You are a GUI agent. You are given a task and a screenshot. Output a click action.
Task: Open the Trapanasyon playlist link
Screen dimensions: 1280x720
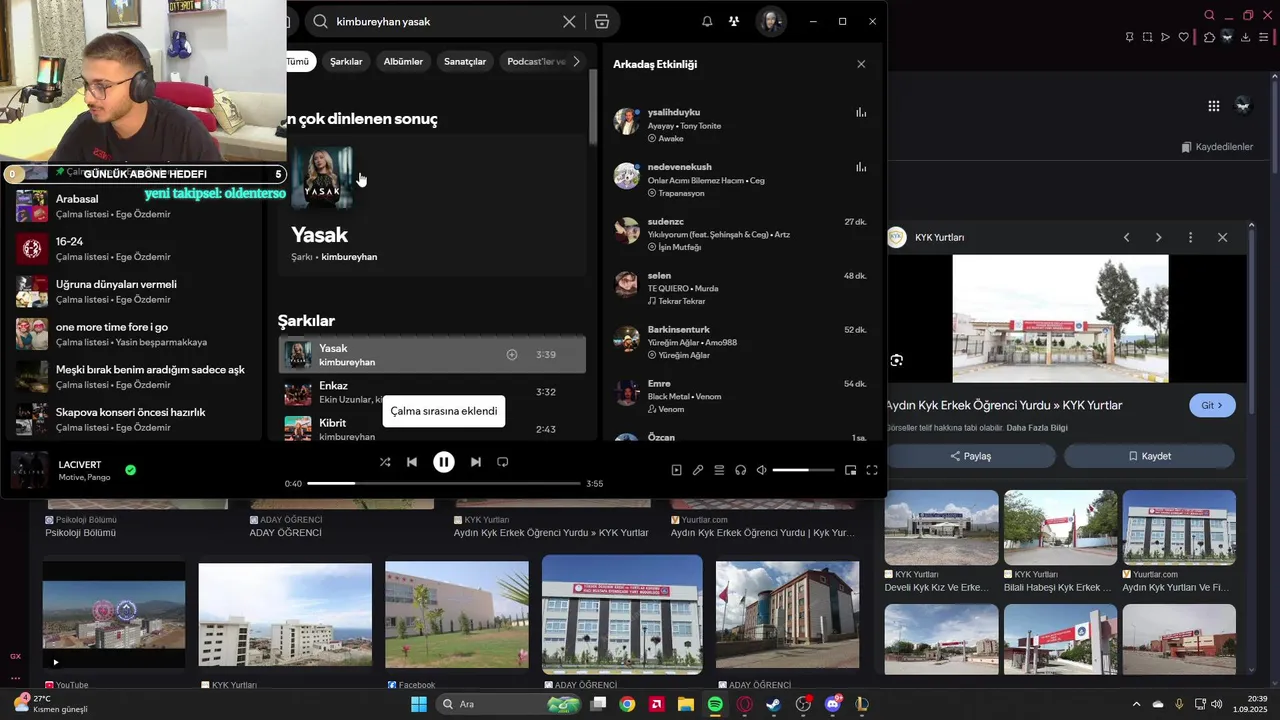pyautogui.click(x=681, y=193)
